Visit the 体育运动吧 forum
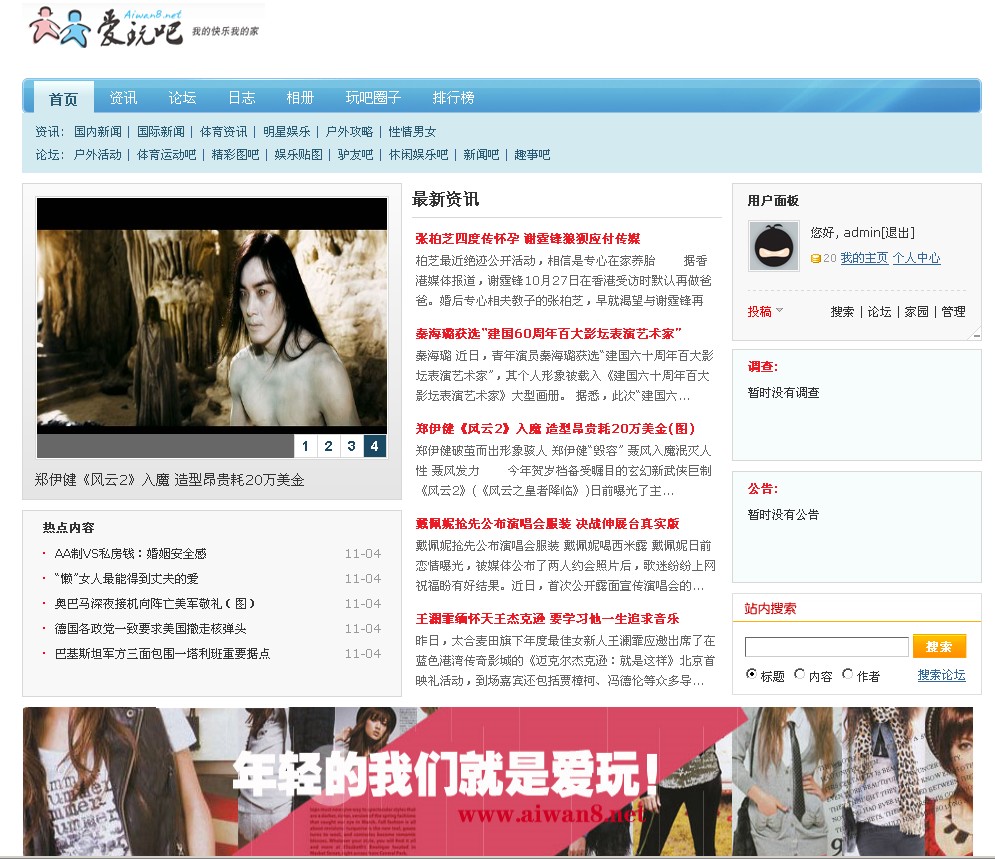The height and width of the screenshot is (859, 995). coord(166,154)
